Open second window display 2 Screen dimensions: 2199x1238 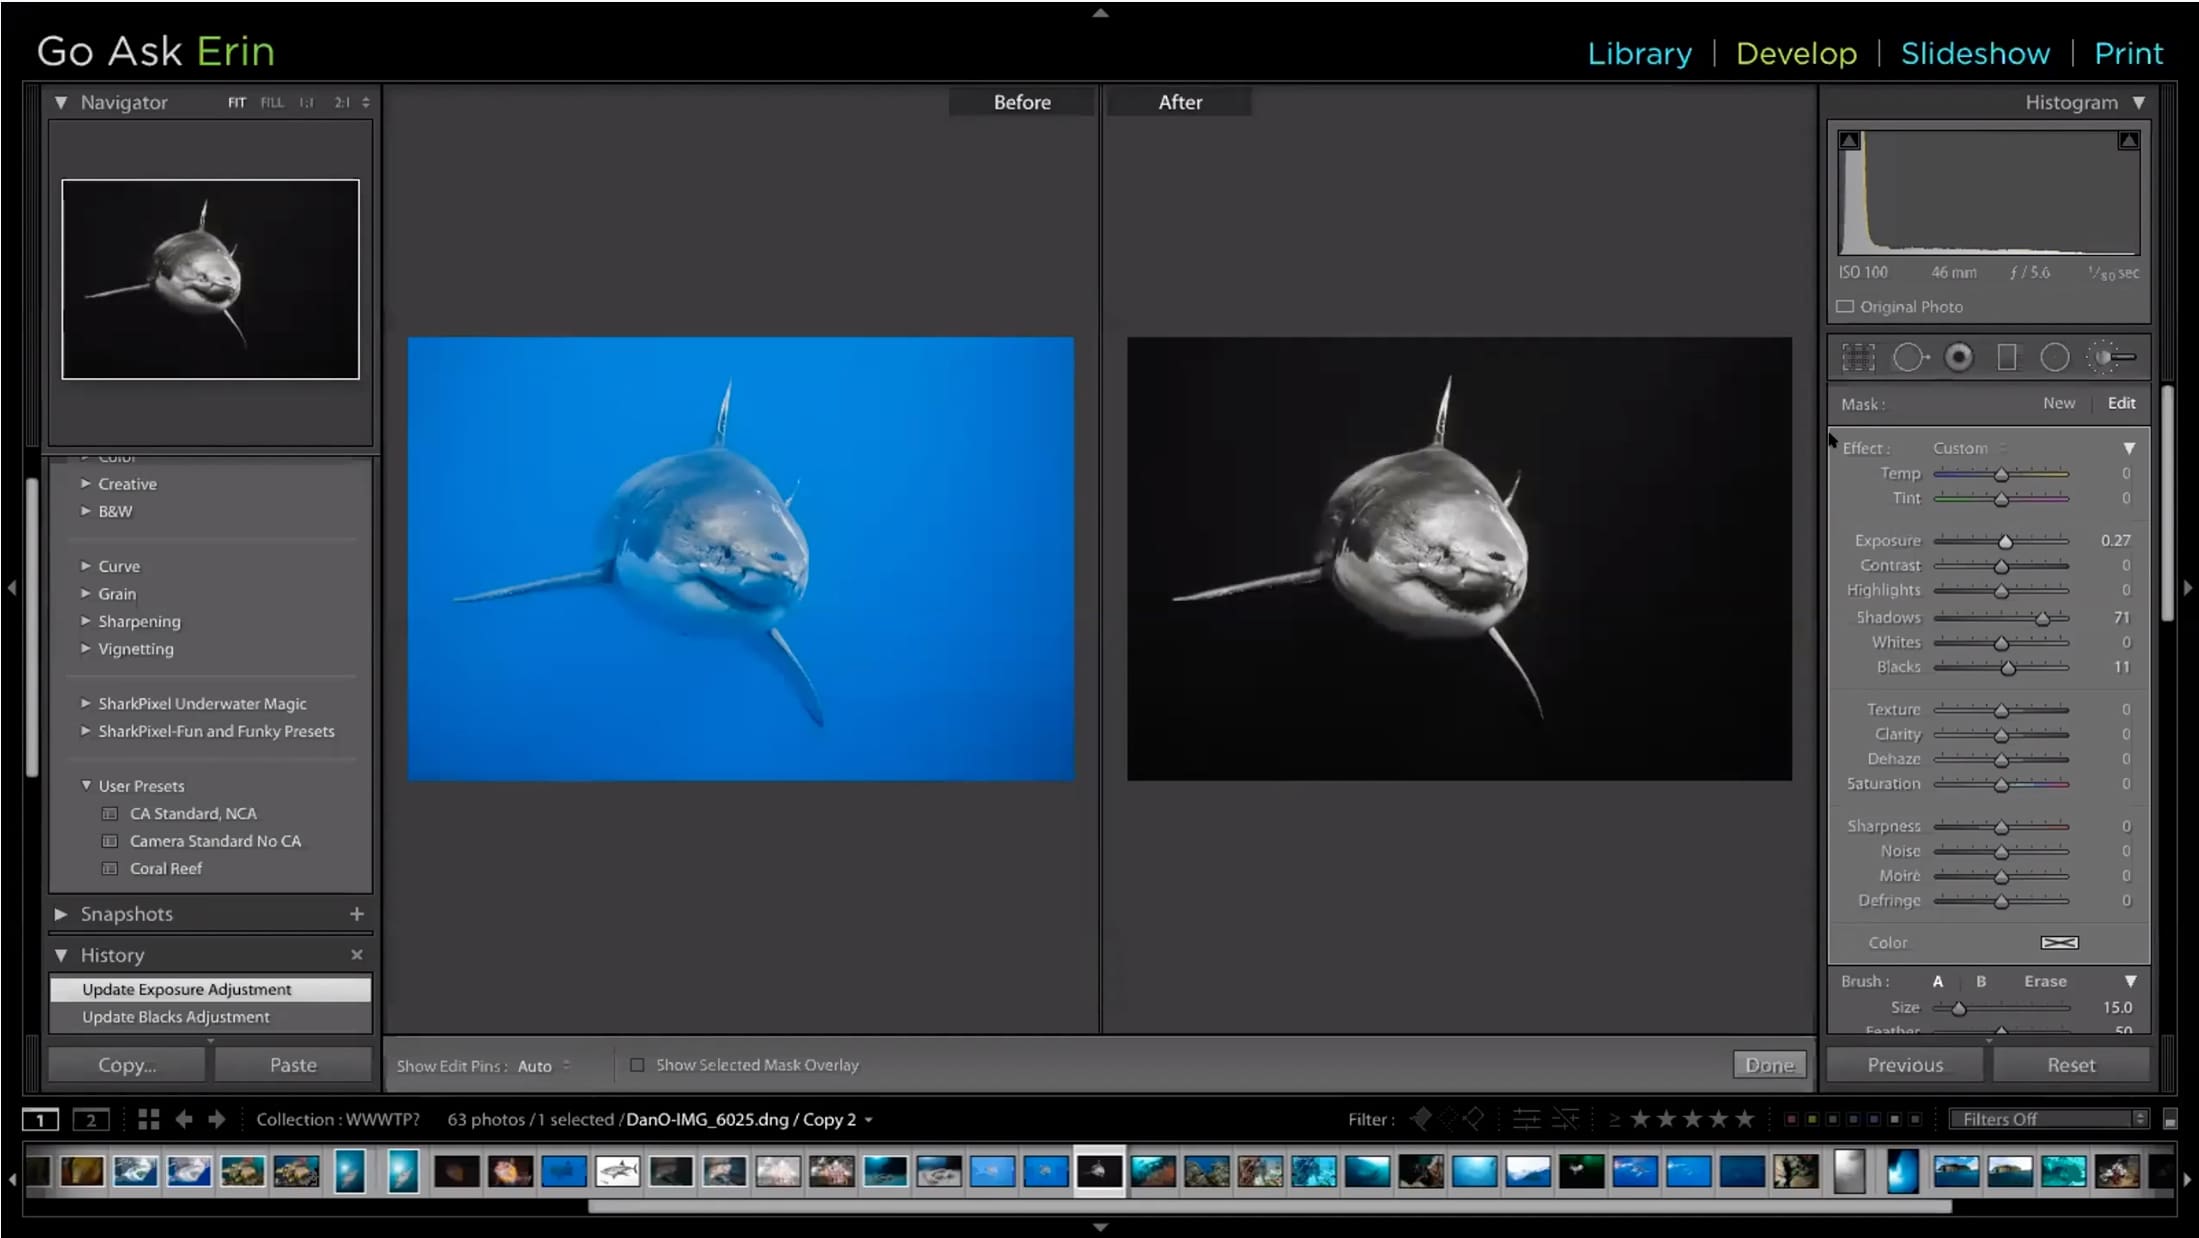point(91,1120)
